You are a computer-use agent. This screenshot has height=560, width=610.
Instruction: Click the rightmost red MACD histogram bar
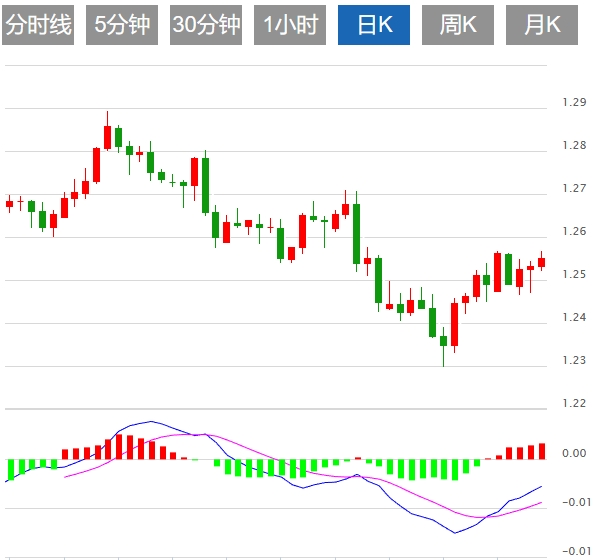point(542,451)
